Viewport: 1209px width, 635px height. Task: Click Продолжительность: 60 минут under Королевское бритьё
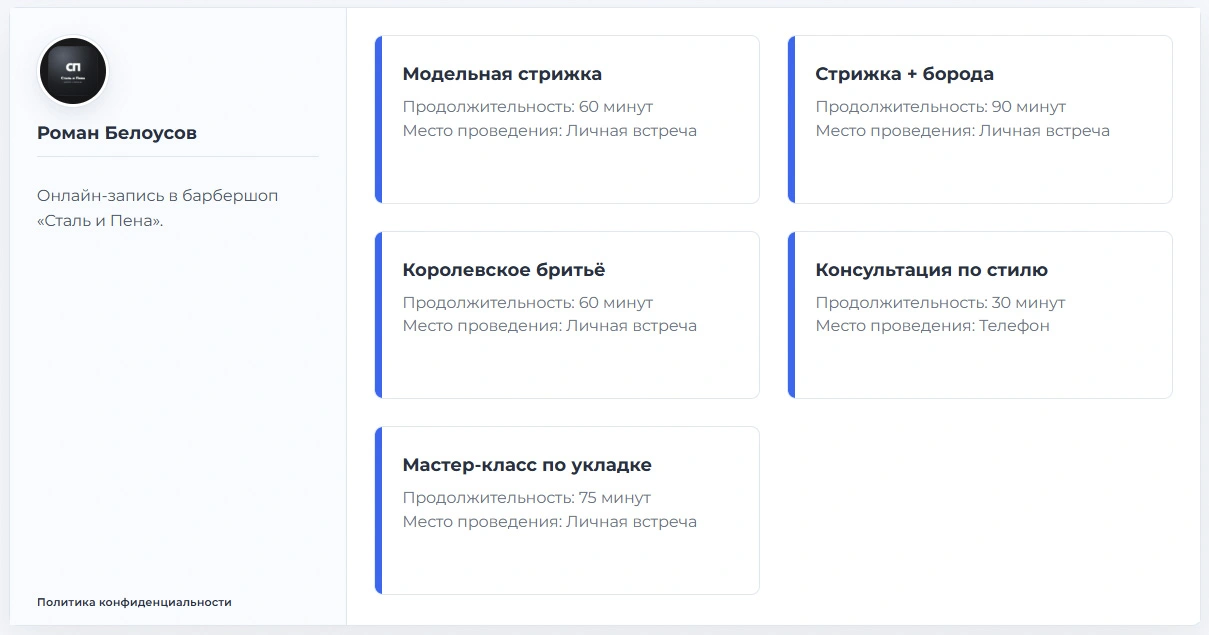(x=528, y=303)
